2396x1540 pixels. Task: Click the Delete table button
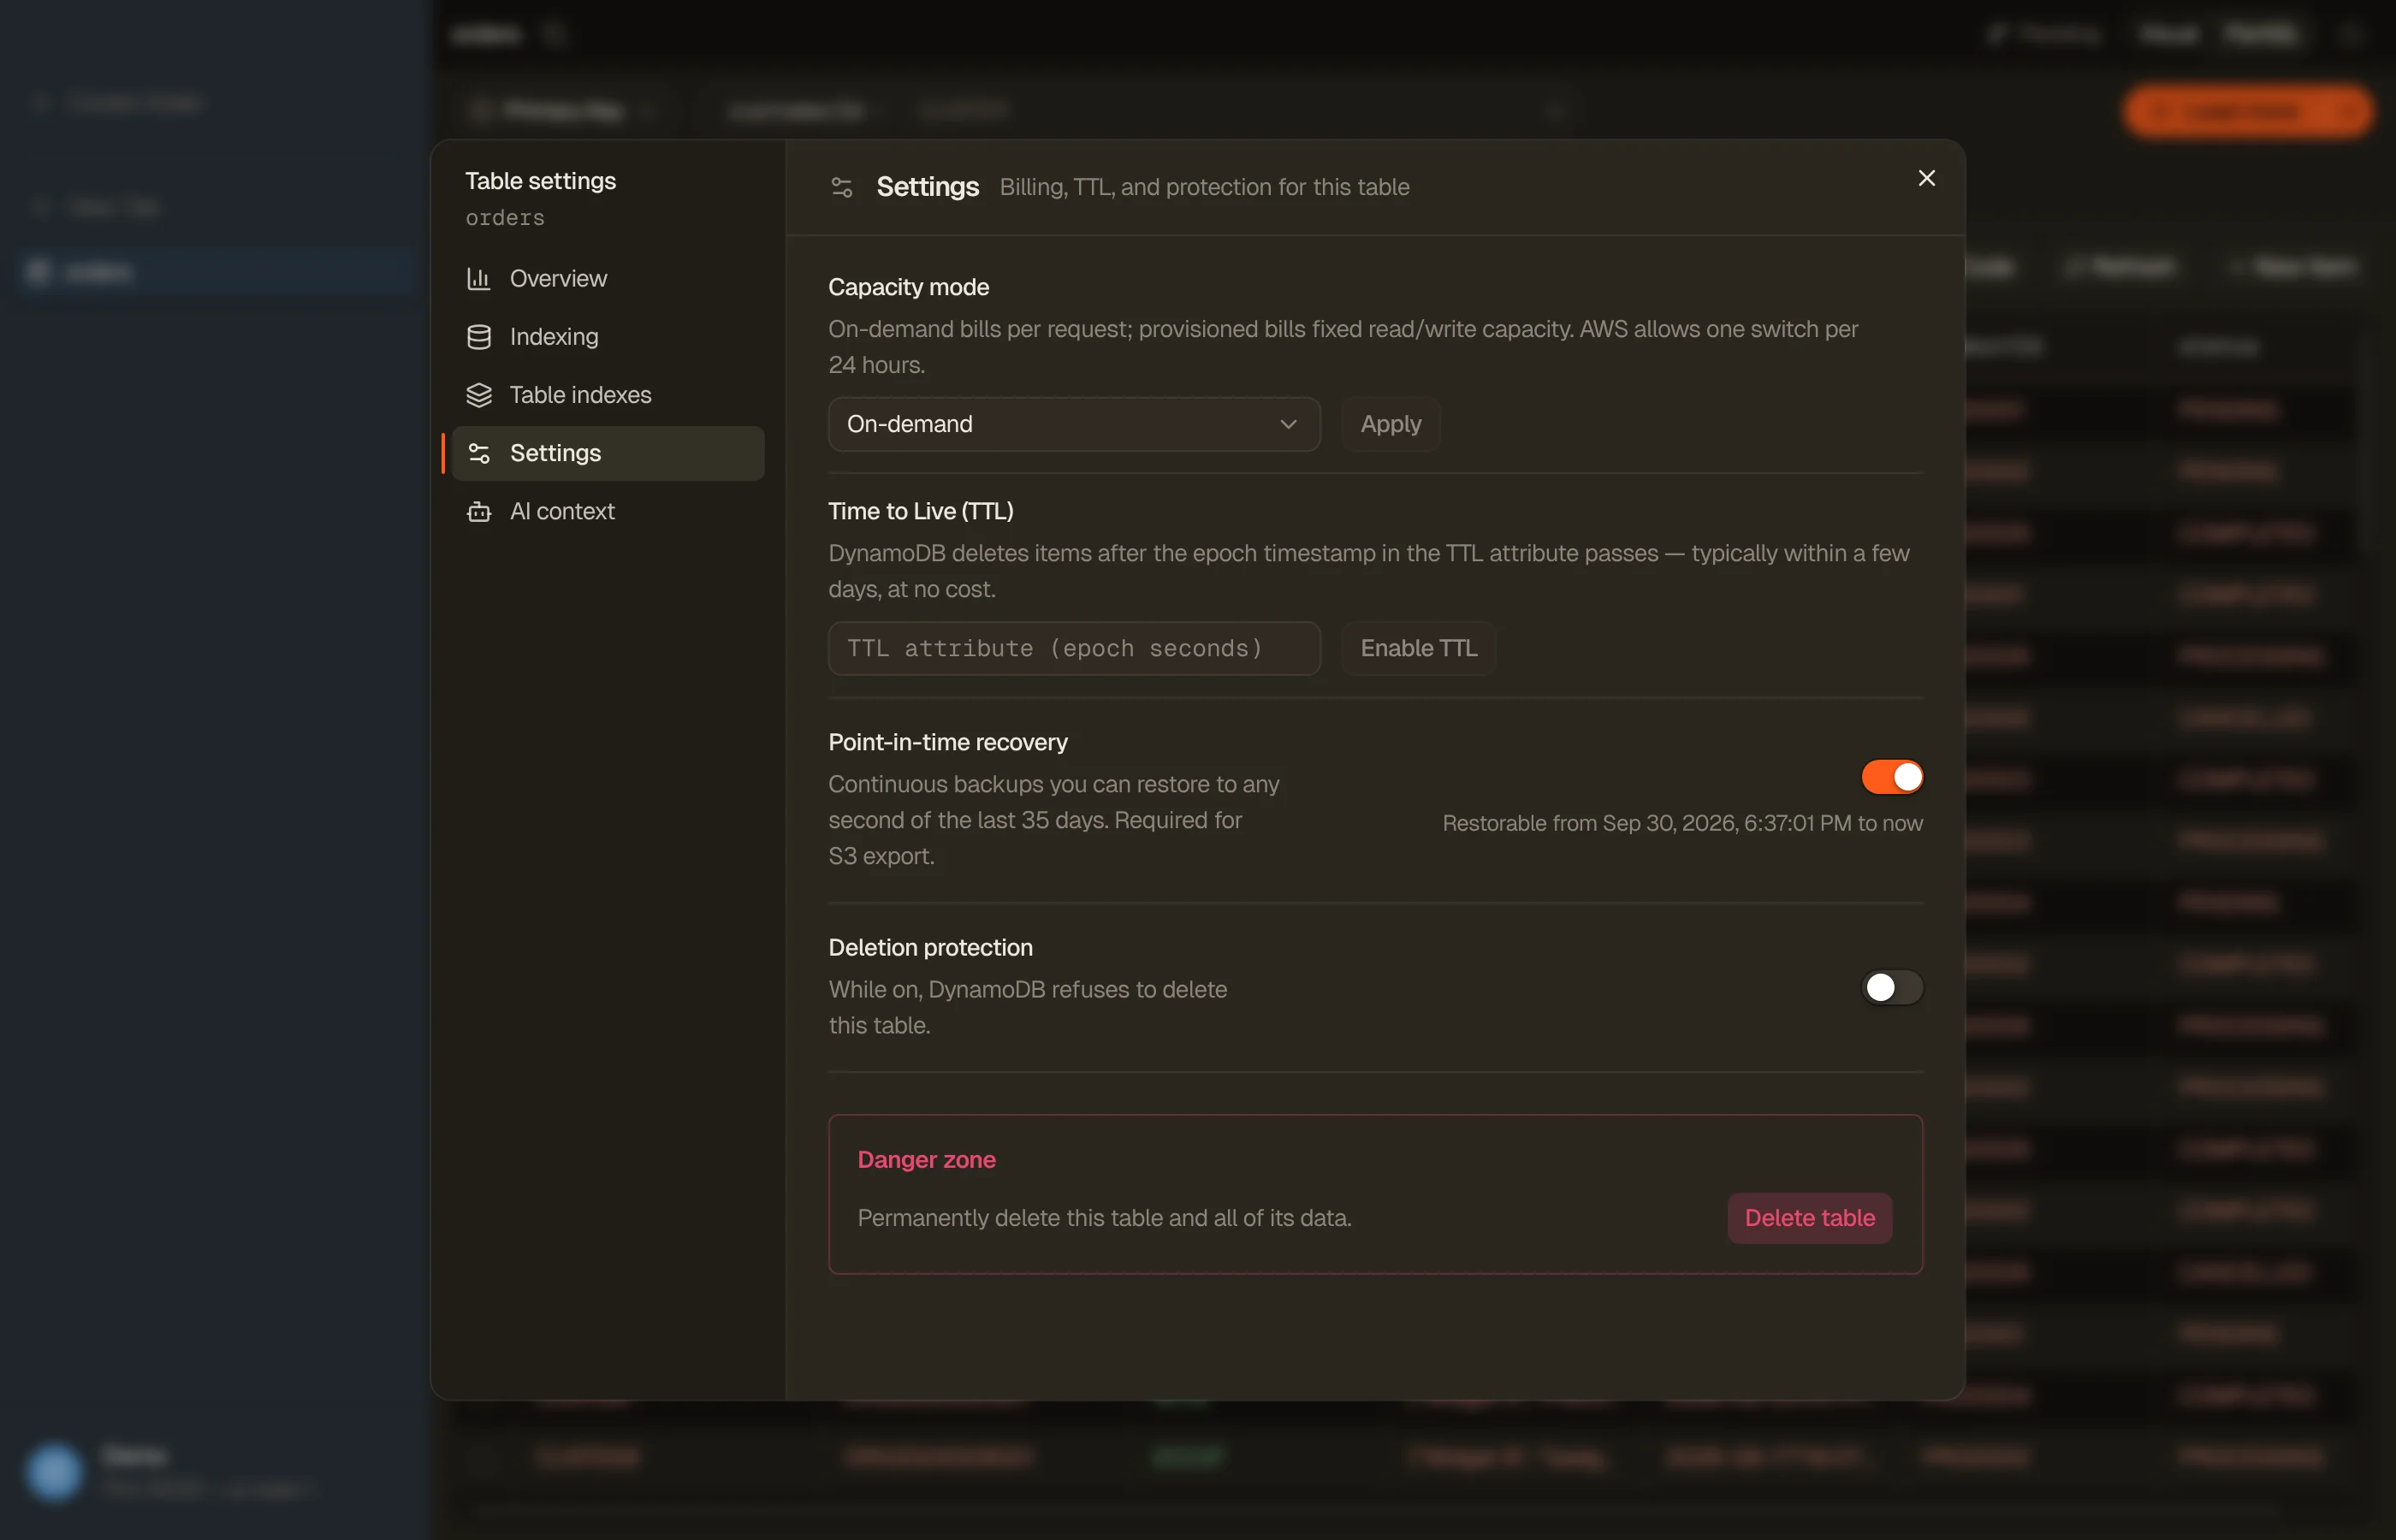[x=1809, y=1217]
